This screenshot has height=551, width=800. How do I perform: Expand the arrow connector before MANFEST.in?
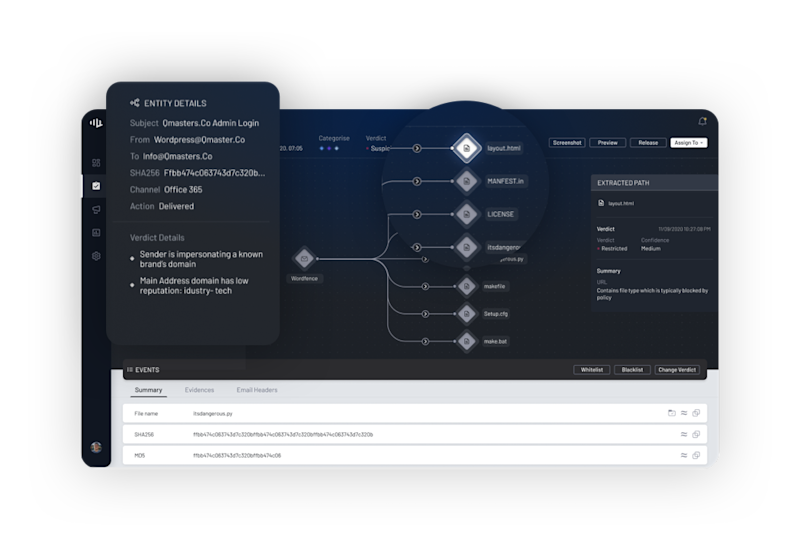click(x=417, y=181)
